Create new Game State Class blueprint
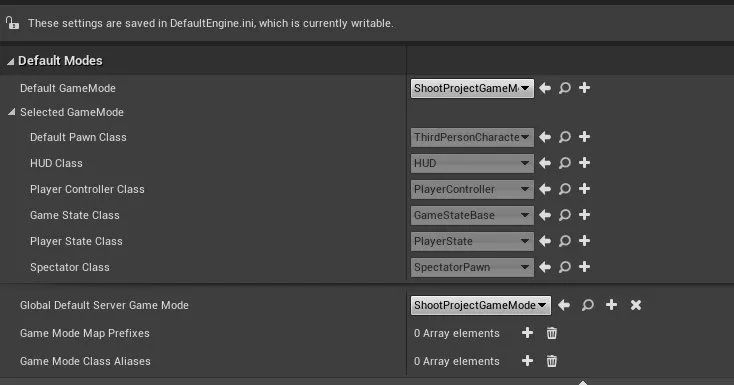734x385 pixels. [x=584, y=215]
